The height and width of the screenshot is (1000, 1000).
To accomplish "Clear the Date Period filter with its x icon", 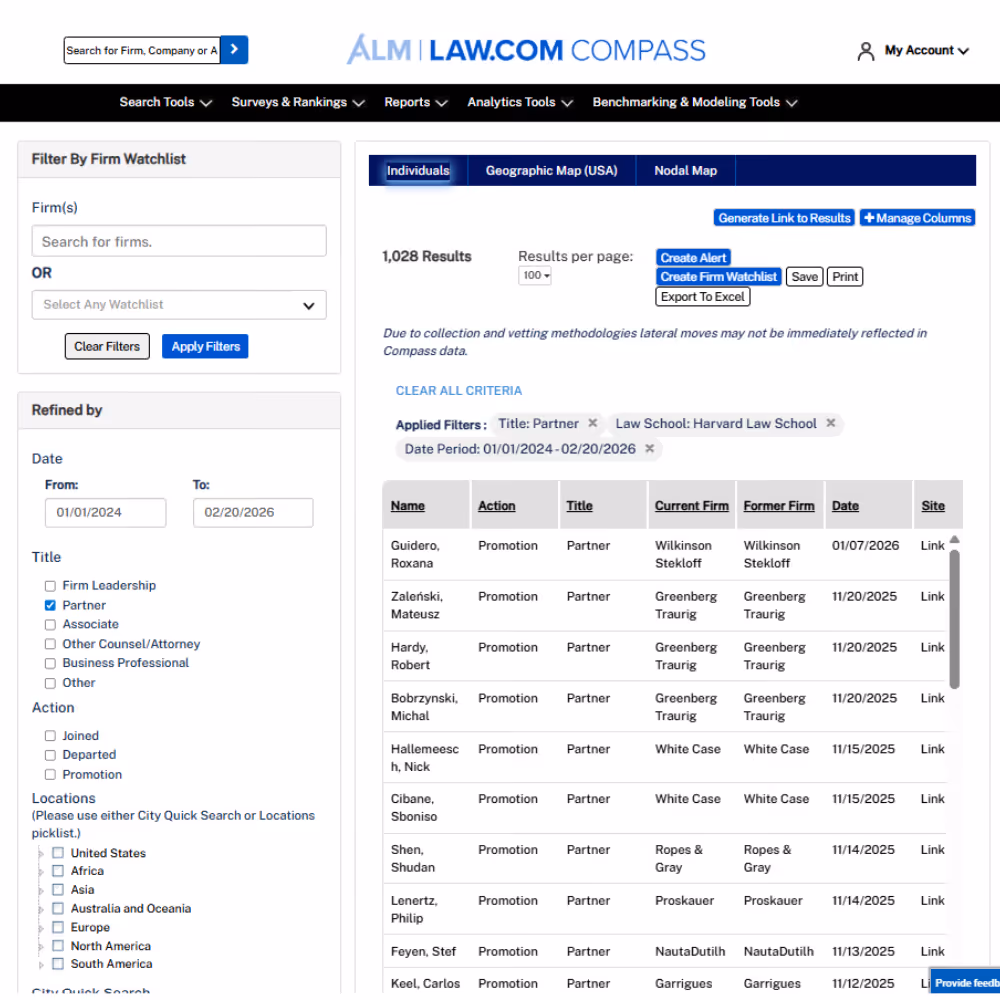I will pyautogui.click(x=649, y=449).
